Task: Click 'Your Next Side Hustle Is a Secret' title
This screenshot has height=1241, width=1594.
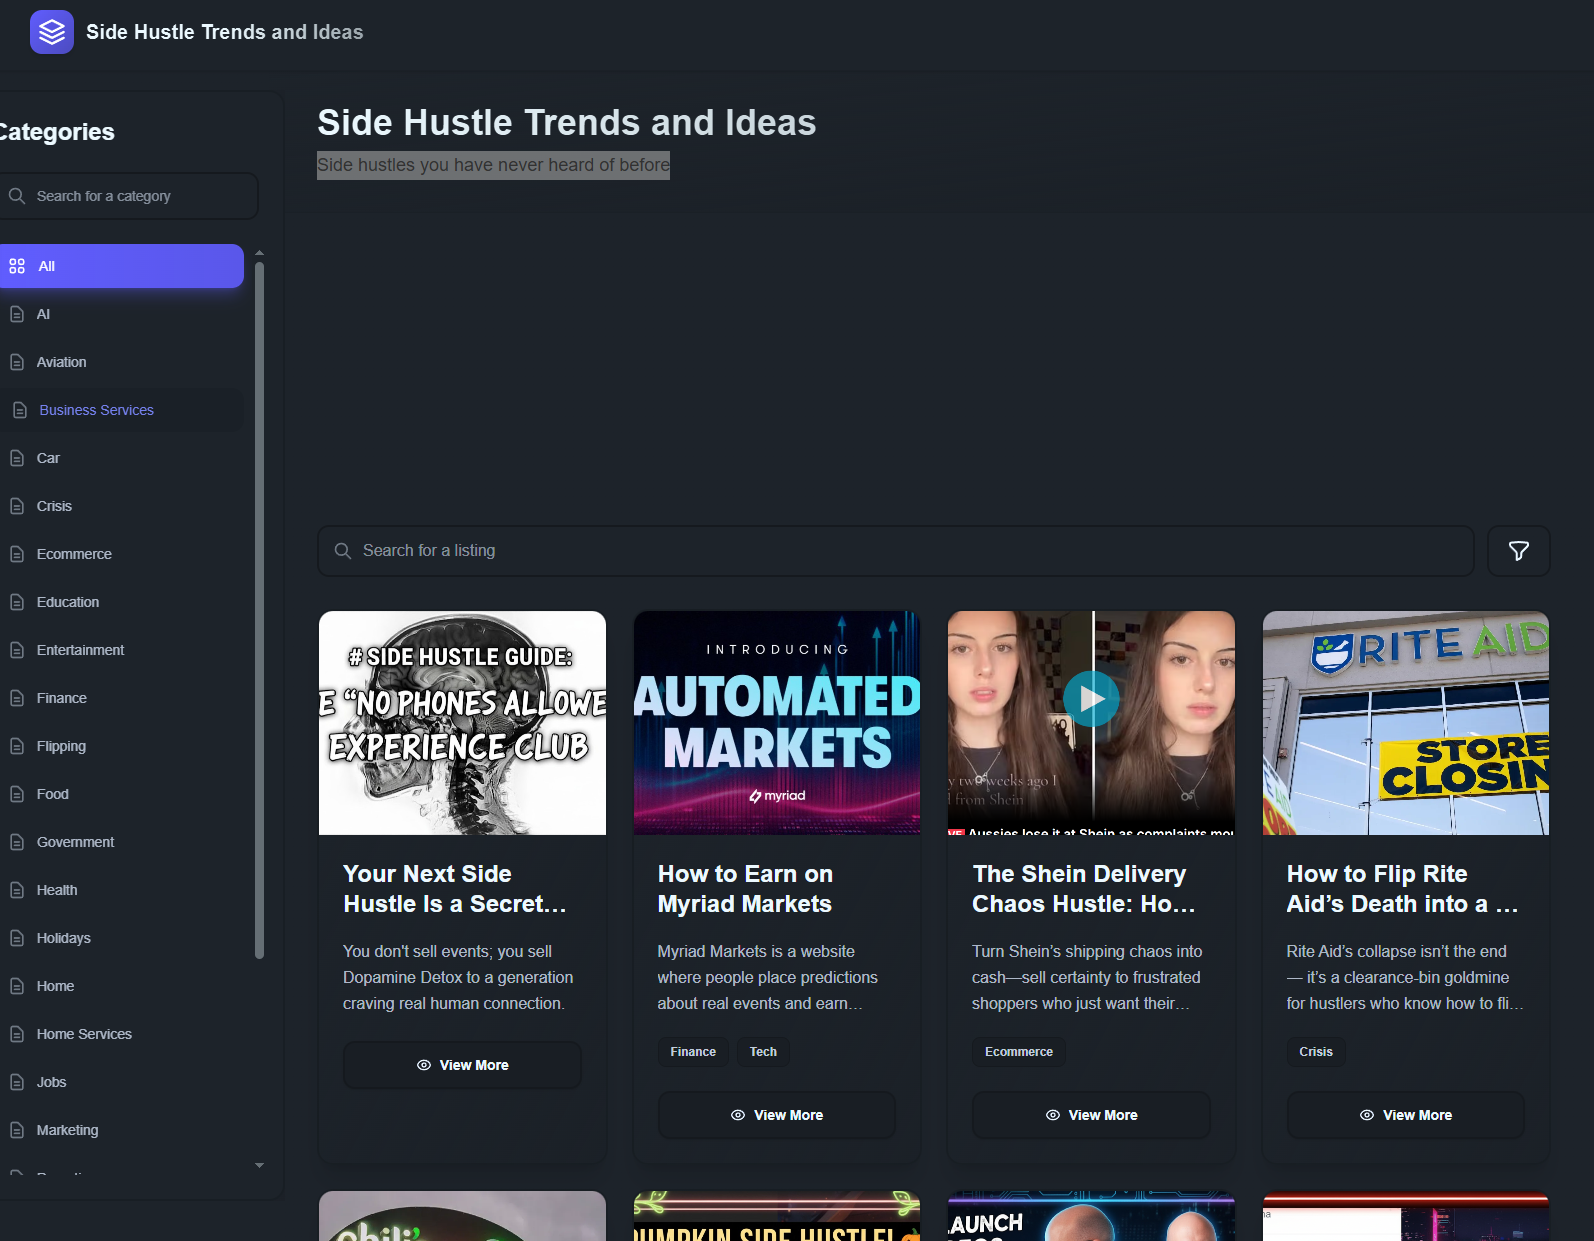Action: point(455,889)
